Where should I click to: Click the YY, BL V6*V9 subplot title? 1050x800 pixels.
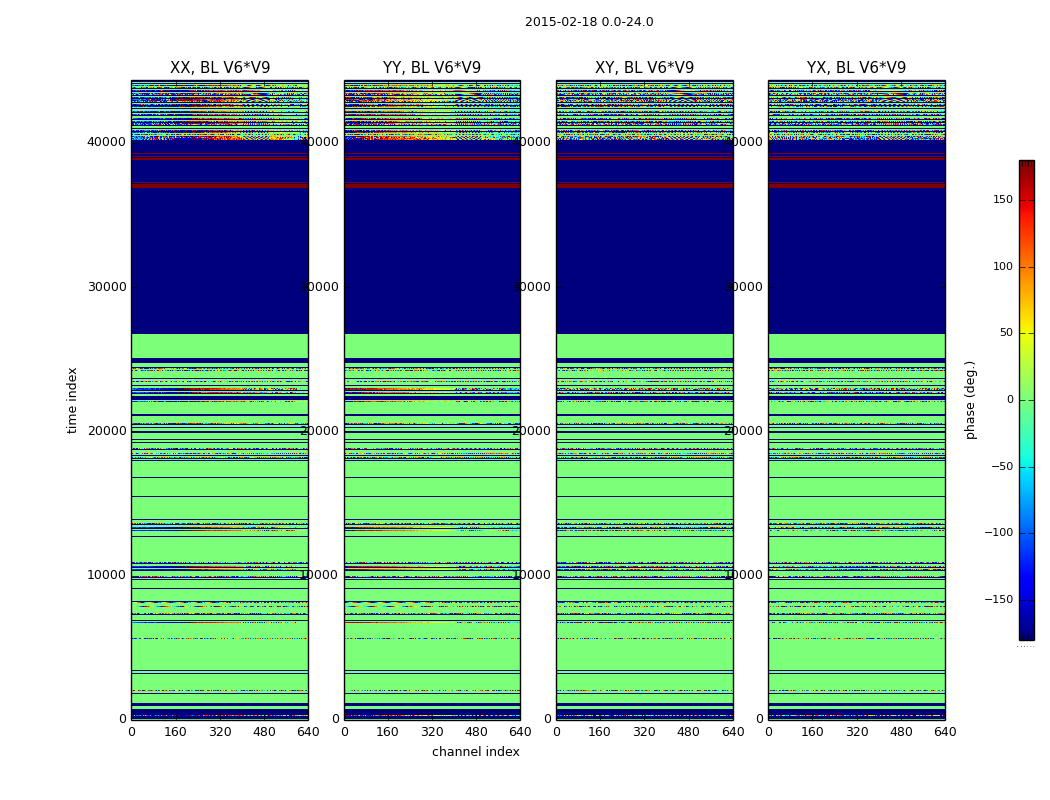(x=432, y=68)
